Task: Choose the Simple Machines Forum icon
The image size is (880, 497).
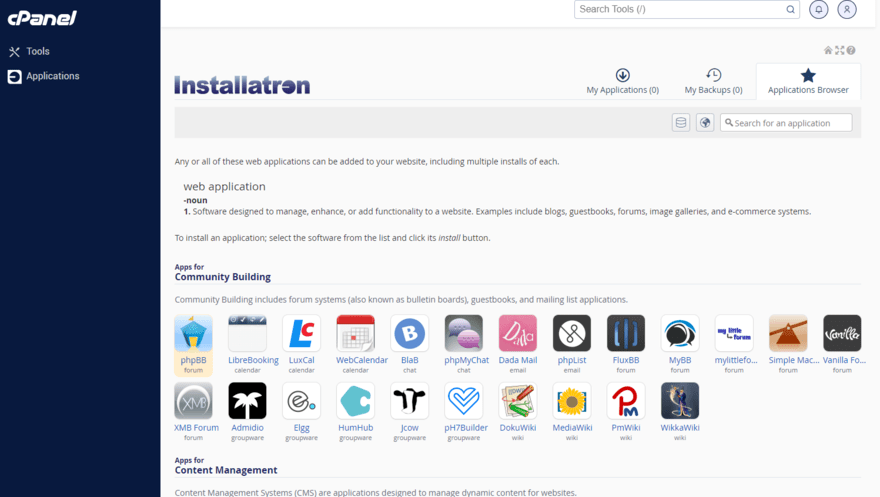Action: (x=788, y=333)
